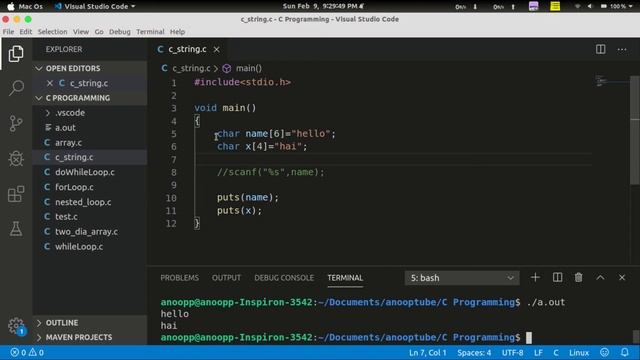Maximize the terminal panel with up chevron

(600, 278)
